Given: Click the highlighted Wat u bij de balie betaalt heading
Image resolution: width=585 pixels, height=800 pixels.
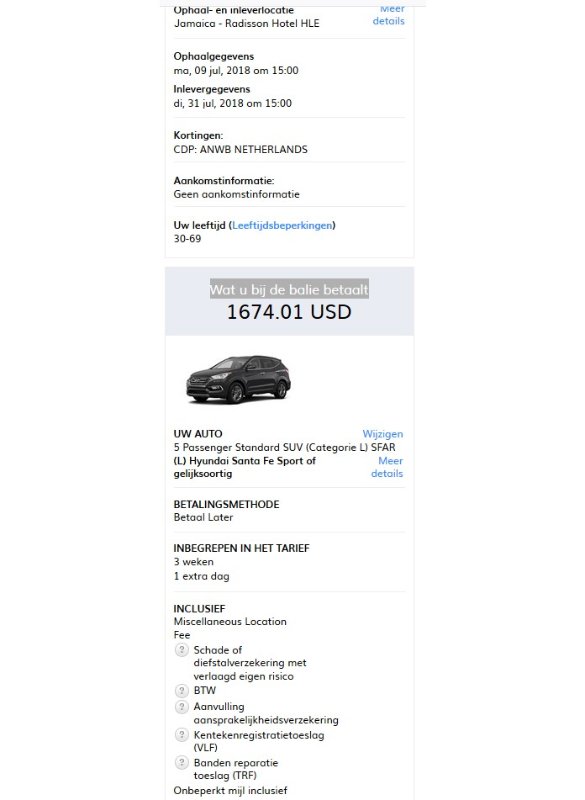Looking at the screenshot, I should click(289, 289).
